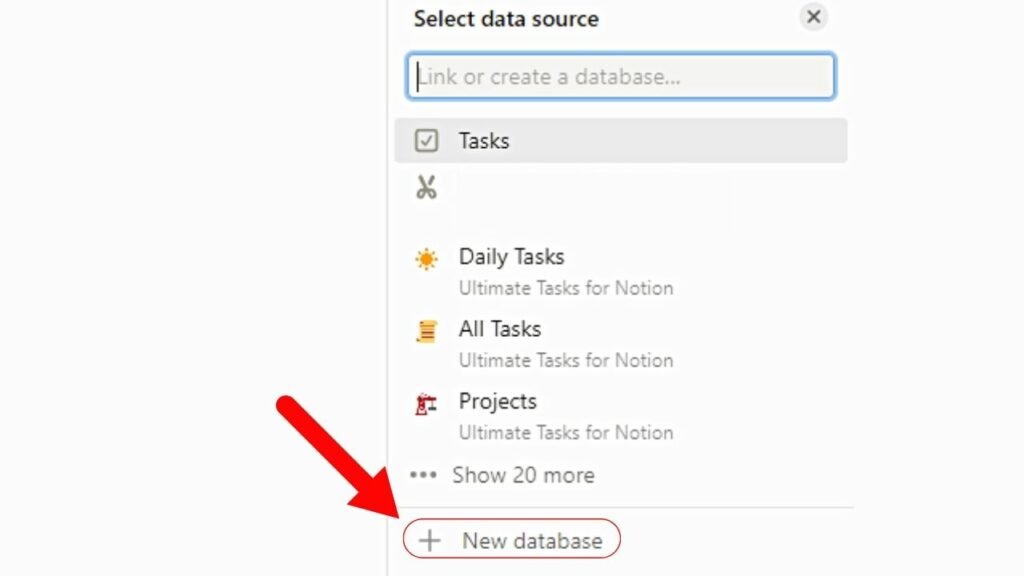1024x576 pixels.
Task: Choose Daily Tasks from Ultimate Tasks
Action: tap(512, 257)
